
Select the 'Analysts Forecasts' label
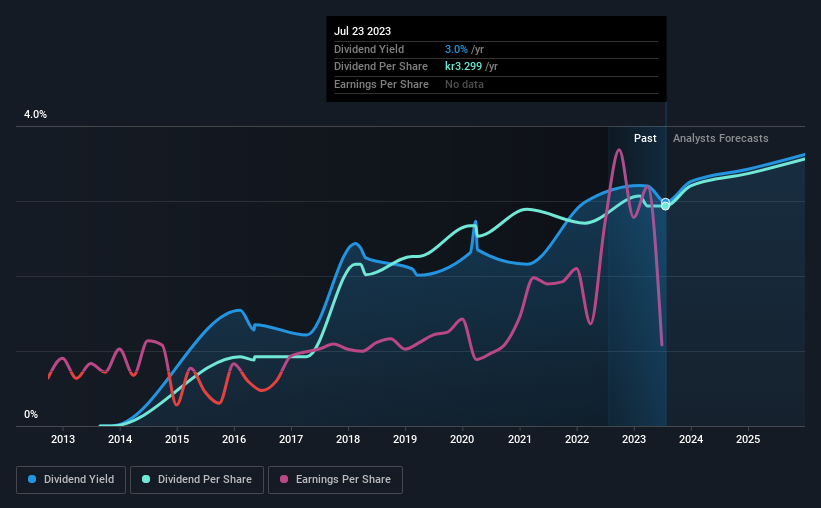pos(720,138)
